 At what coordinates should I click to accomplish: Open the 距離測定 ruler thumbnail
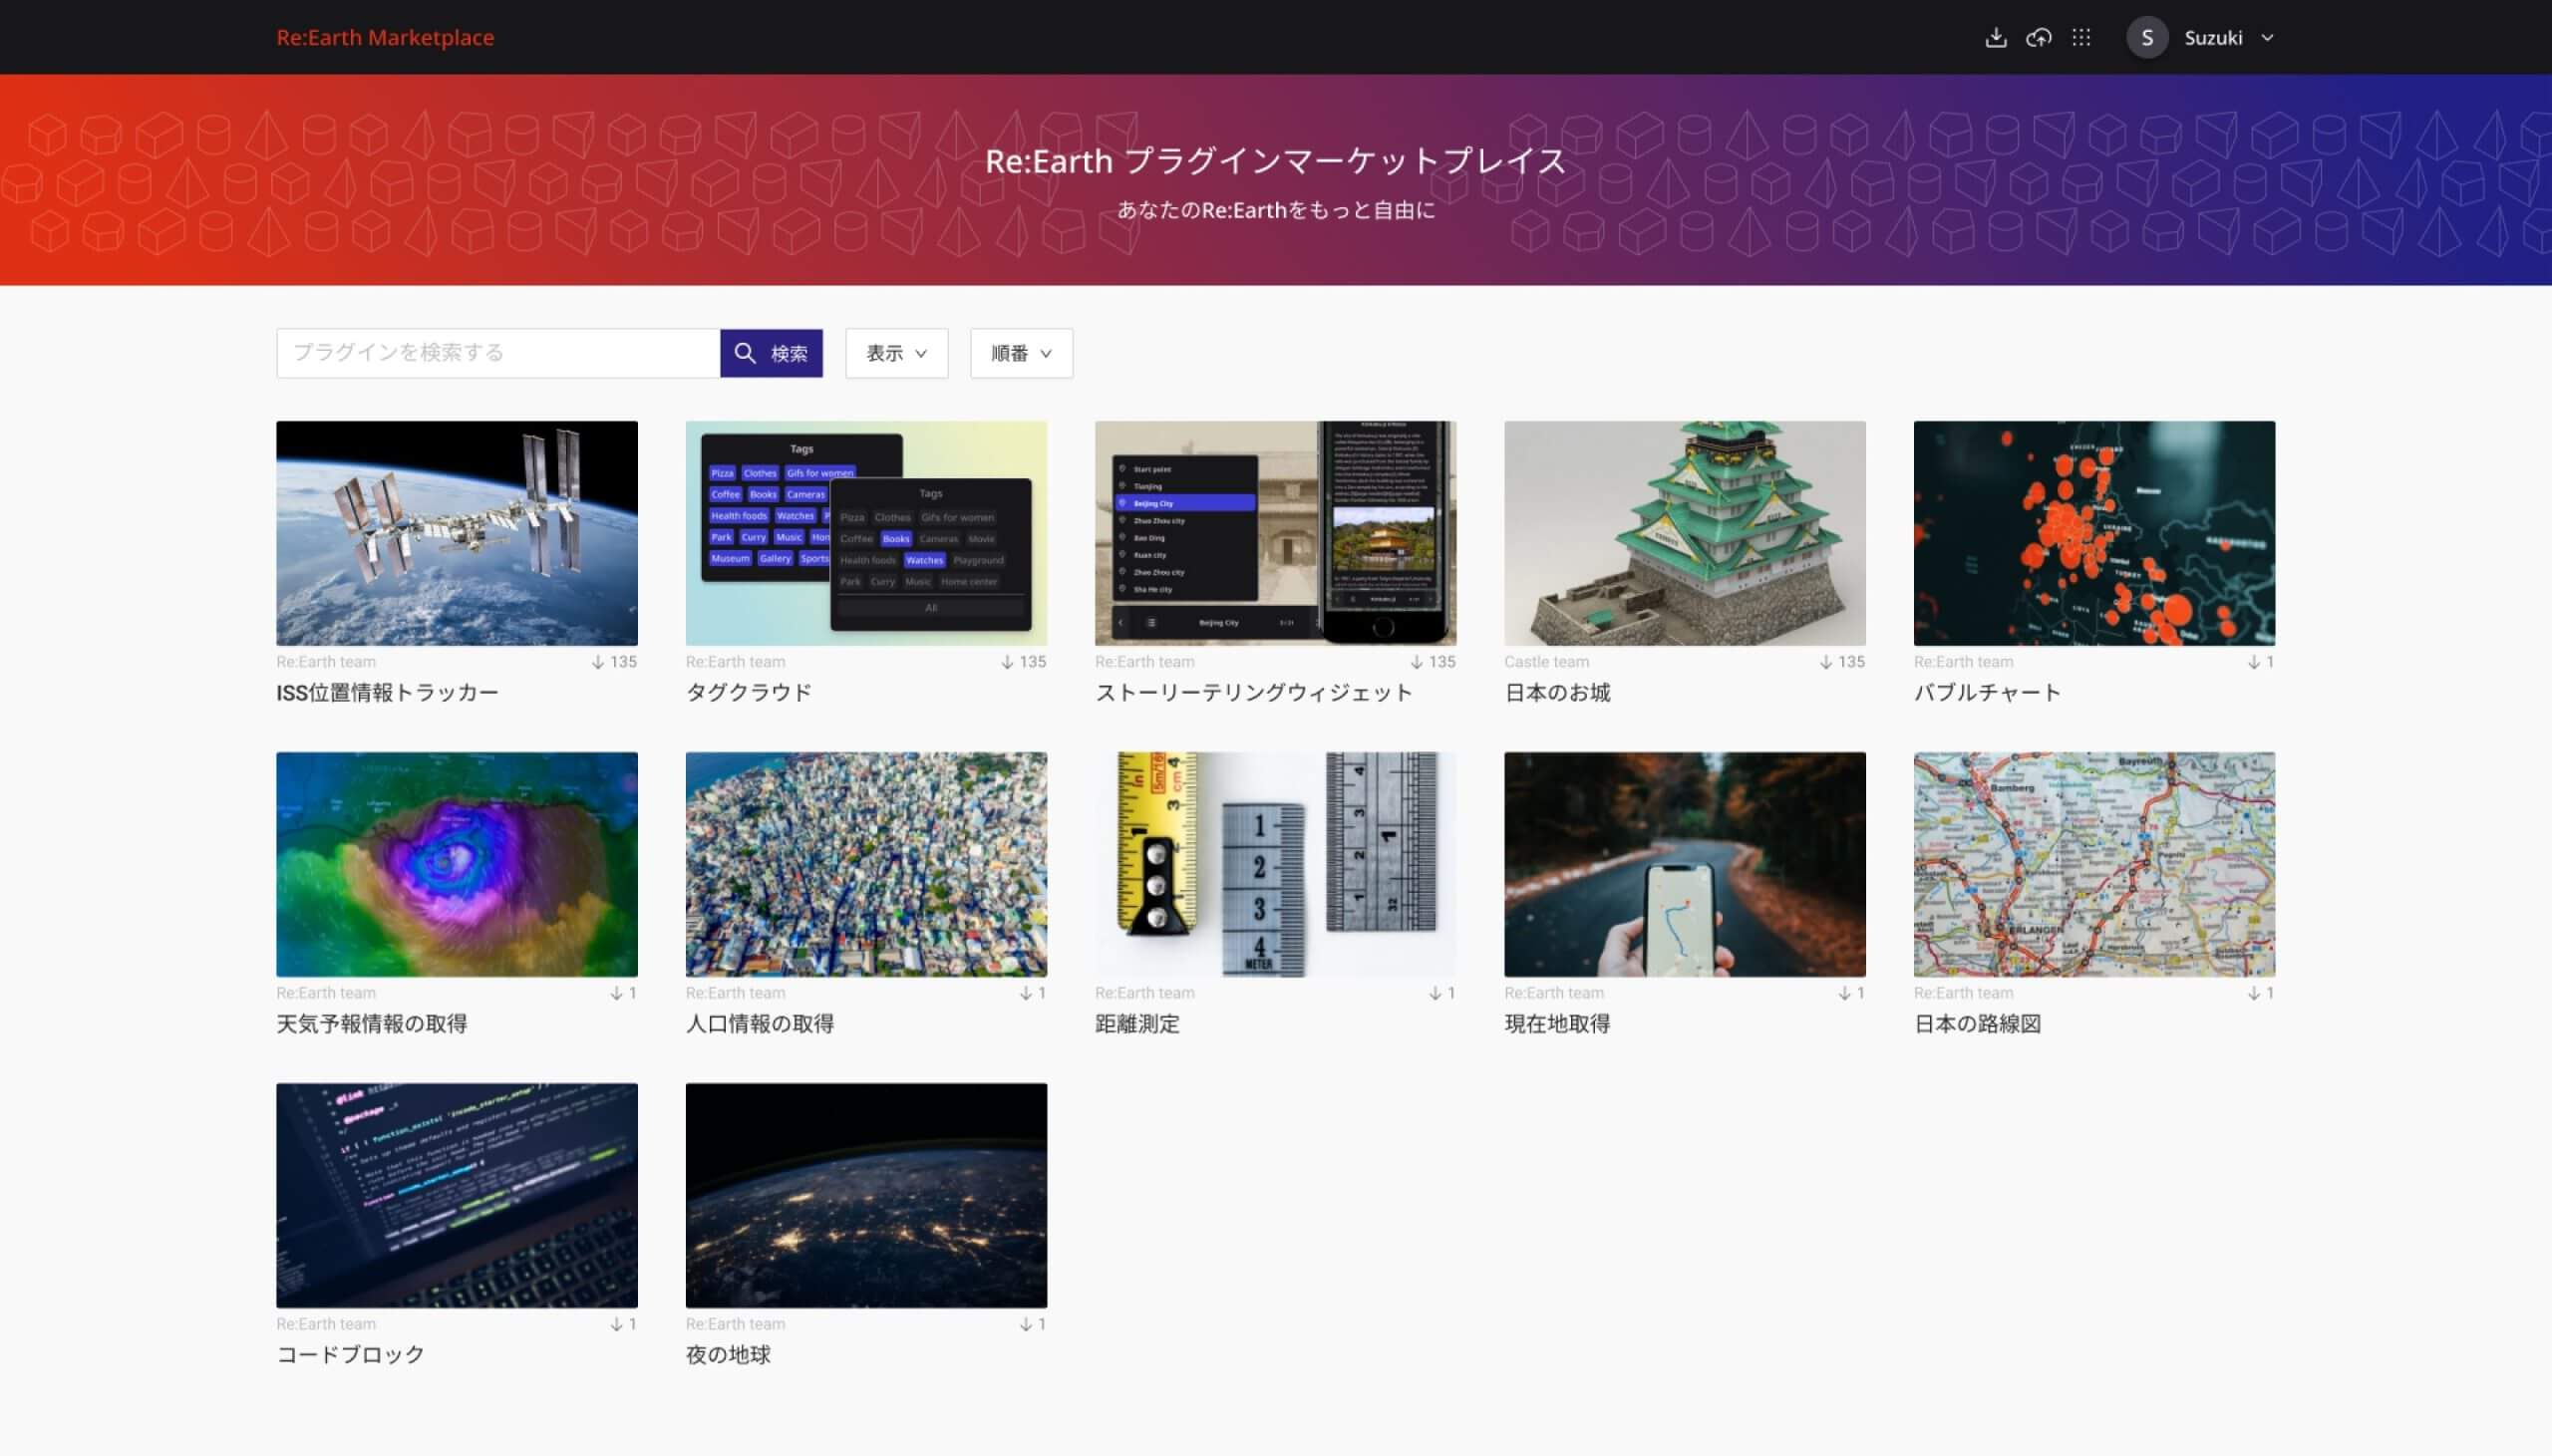point(1275,864)
